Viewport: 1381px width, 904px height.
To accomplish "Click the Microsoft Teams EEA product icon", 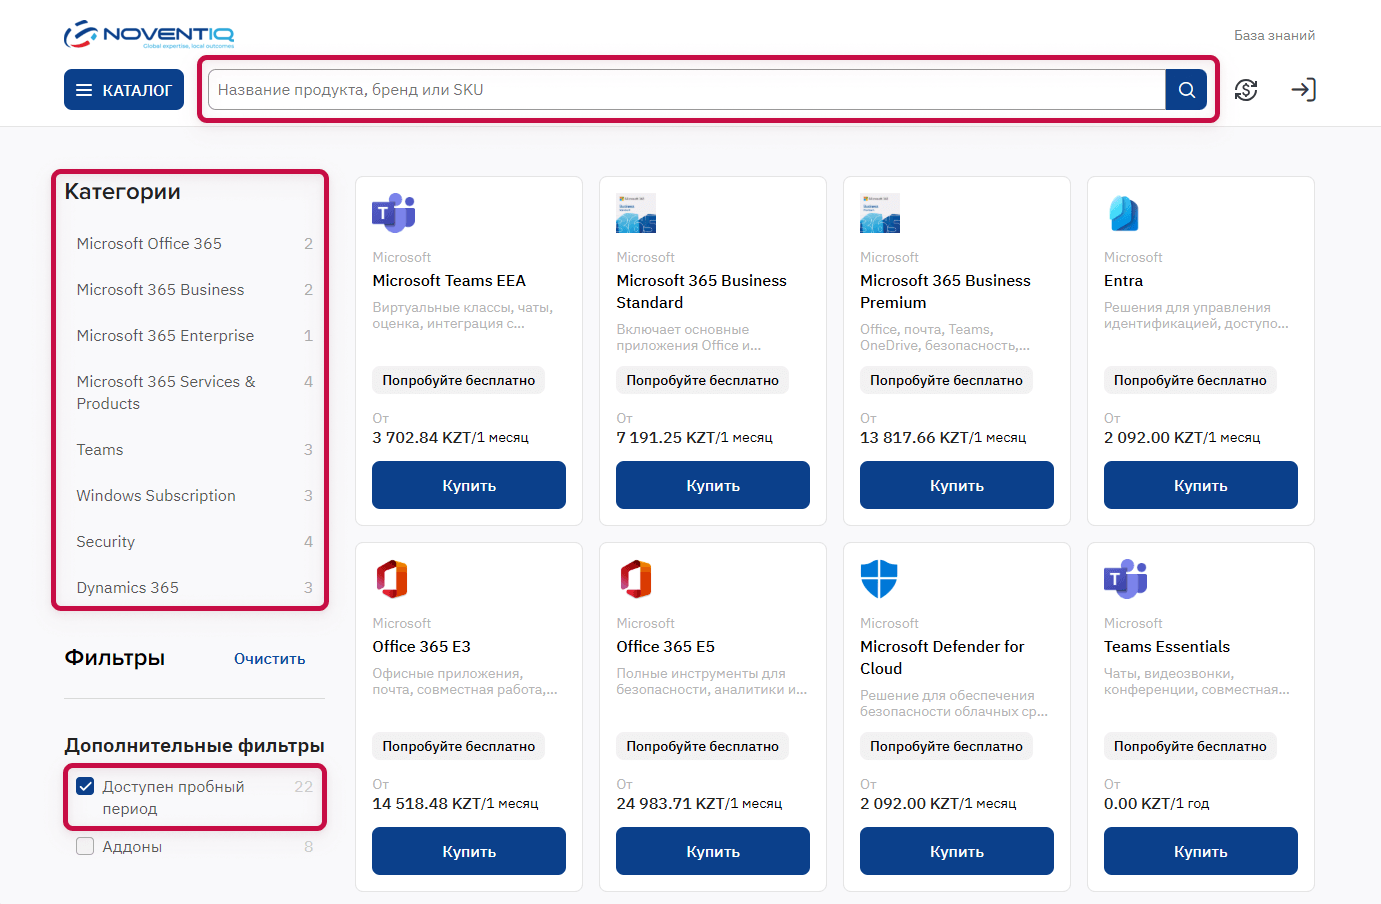I will 395,212.
